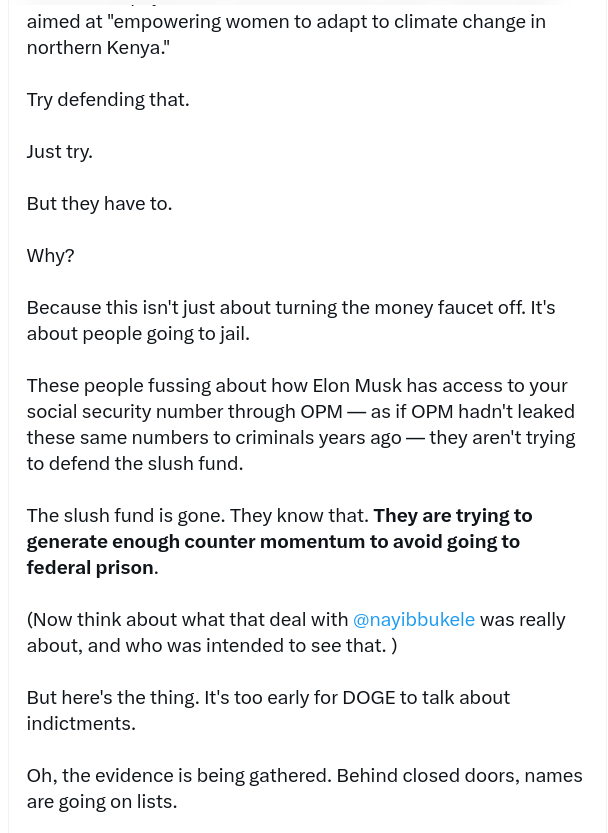Open the @nayibbukele profile mention link
This screenshot has height=833, width=608.
pos(413,619)
